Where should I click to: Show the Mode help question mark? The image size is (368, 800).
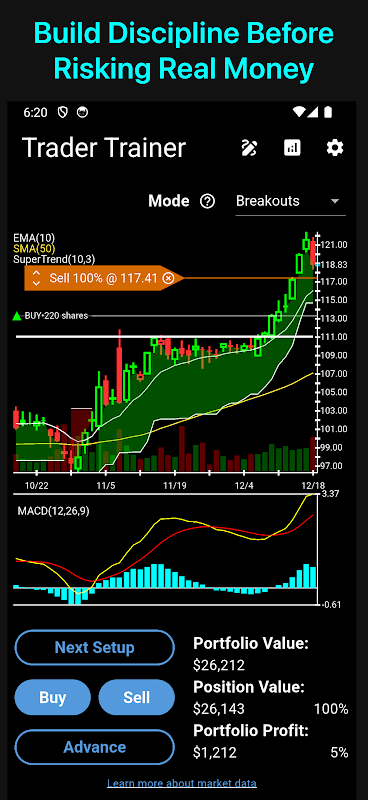pos(207,202)
